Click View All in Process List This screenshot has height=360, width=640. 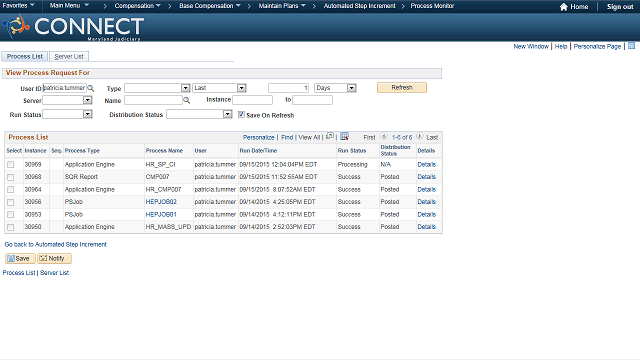point(309,138)
